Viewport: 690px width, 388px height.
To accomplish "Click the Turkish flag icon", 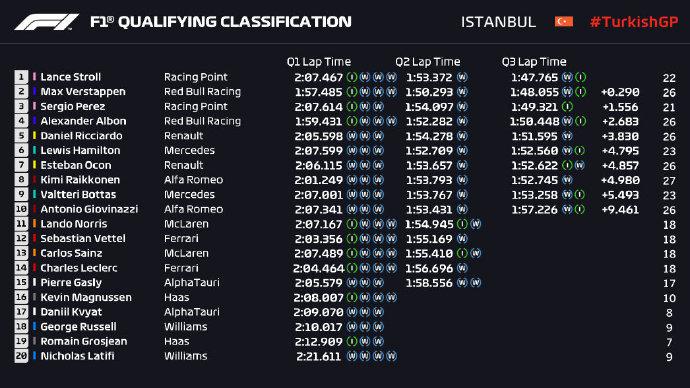I will pos(564,22).
